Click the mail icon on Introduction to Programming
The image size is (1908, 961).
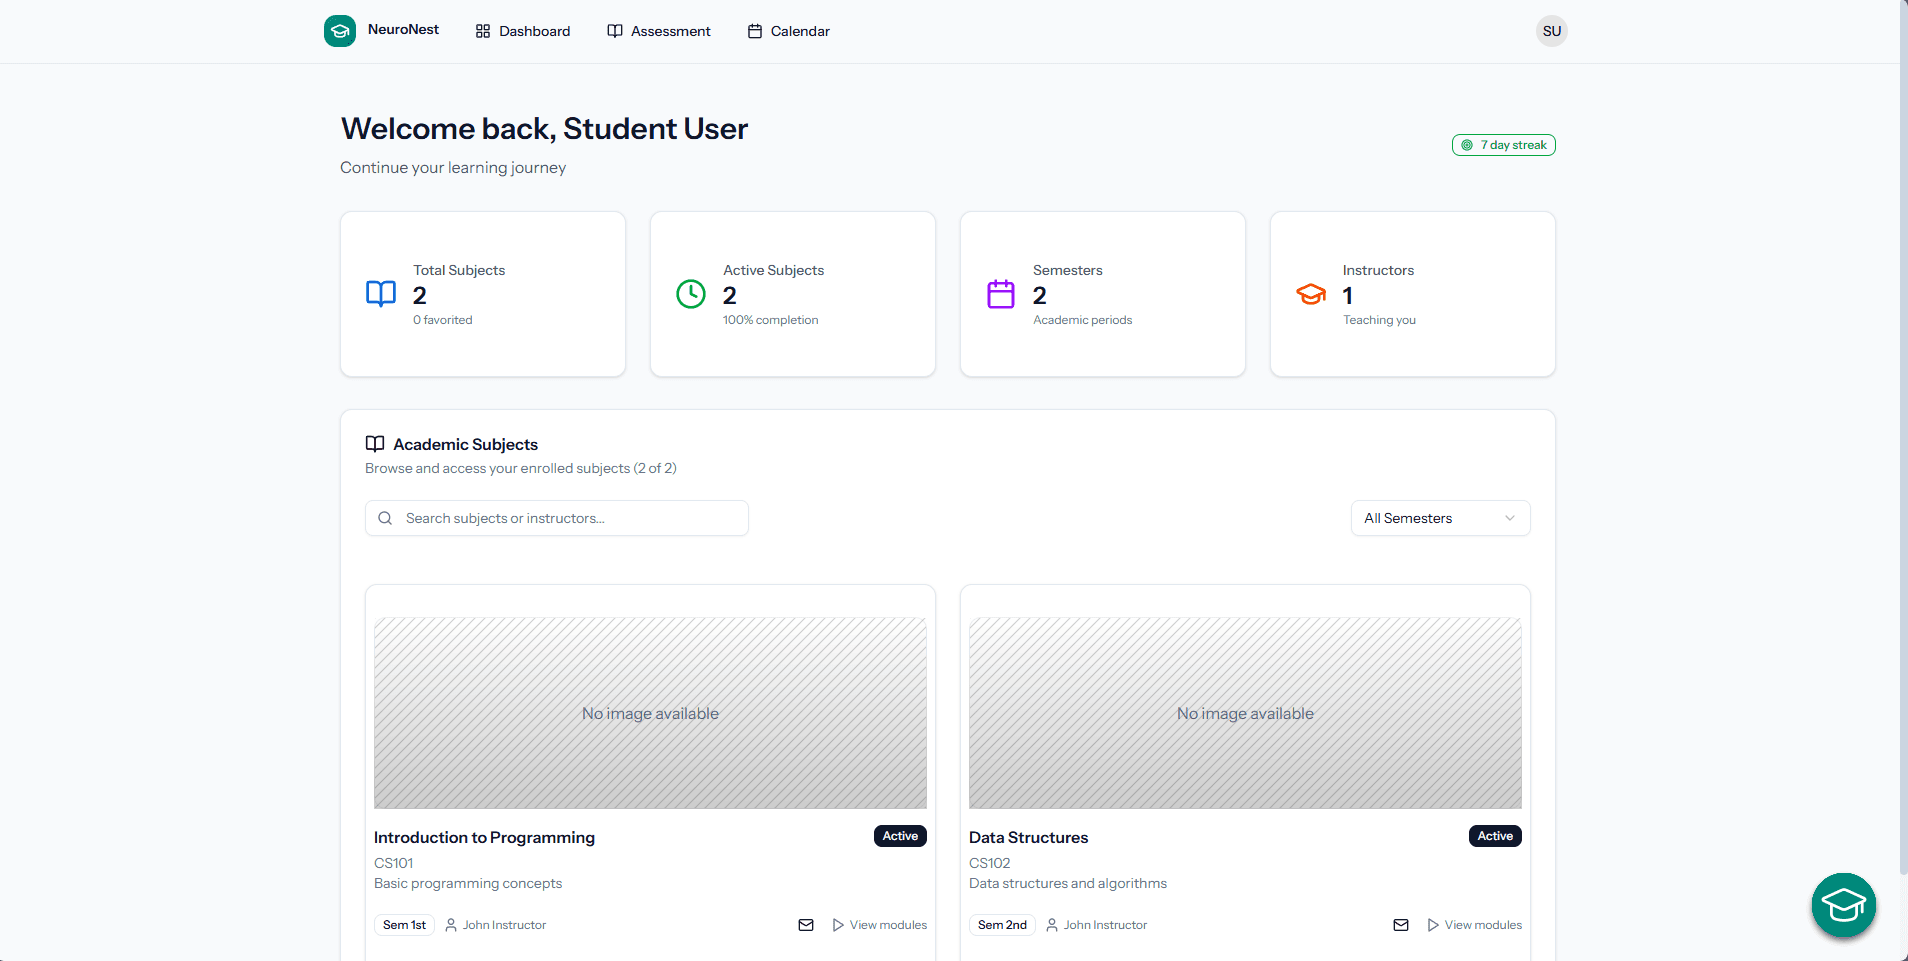(x=805, y=925)
